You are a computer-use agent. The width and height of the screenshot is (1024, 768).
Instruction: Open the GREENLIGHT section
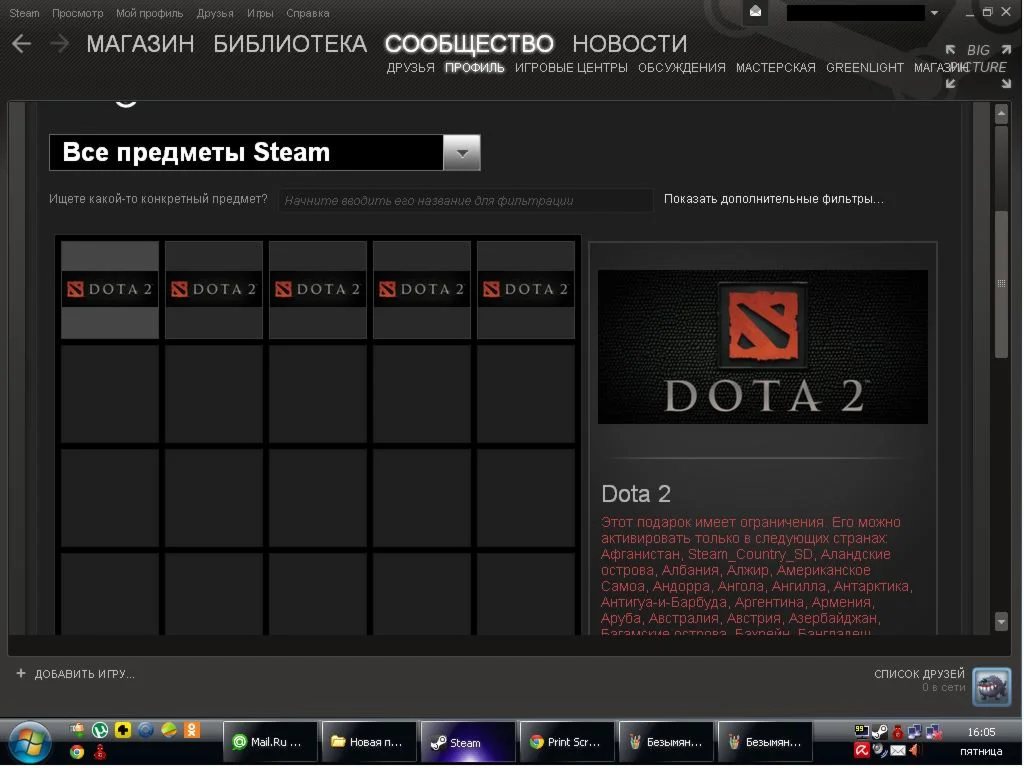click(865, 67)
